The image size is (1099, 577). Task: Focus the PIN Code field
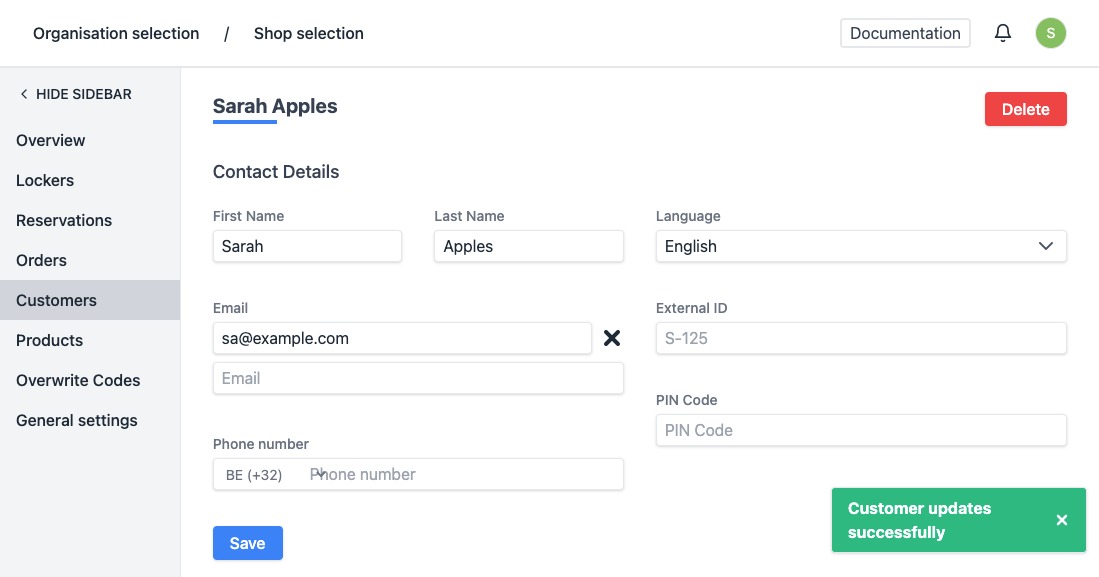pyautogui.click(x=860, y=430)
